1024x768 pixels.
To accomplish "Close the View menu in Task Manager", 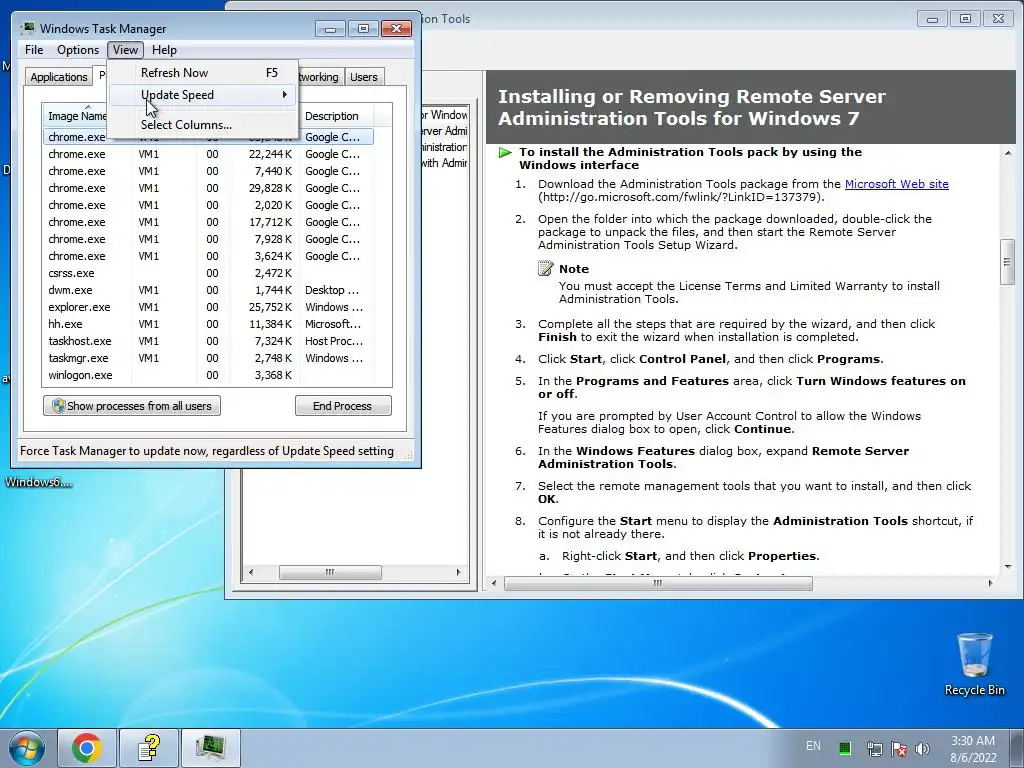I will pos(125,50).
